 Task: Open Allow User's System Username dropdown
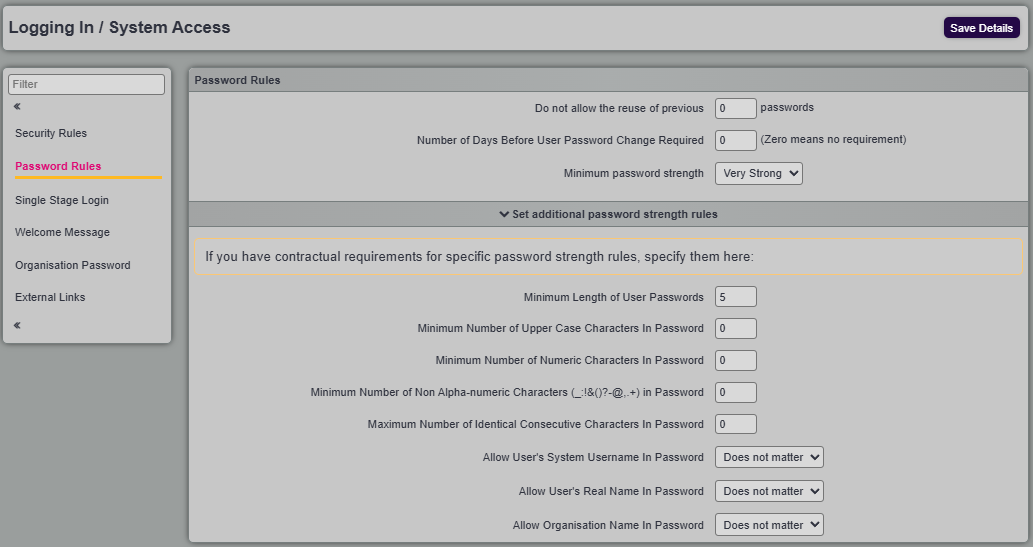click(x=768, y=457)
